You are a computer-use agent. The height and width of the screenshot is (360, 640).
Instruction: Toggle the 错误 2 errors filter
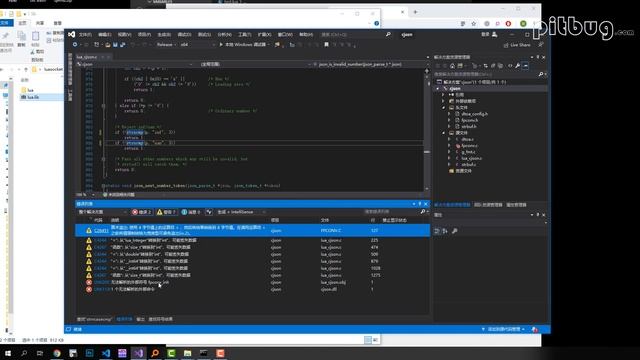pyautogui.click(x=142, y=212)
